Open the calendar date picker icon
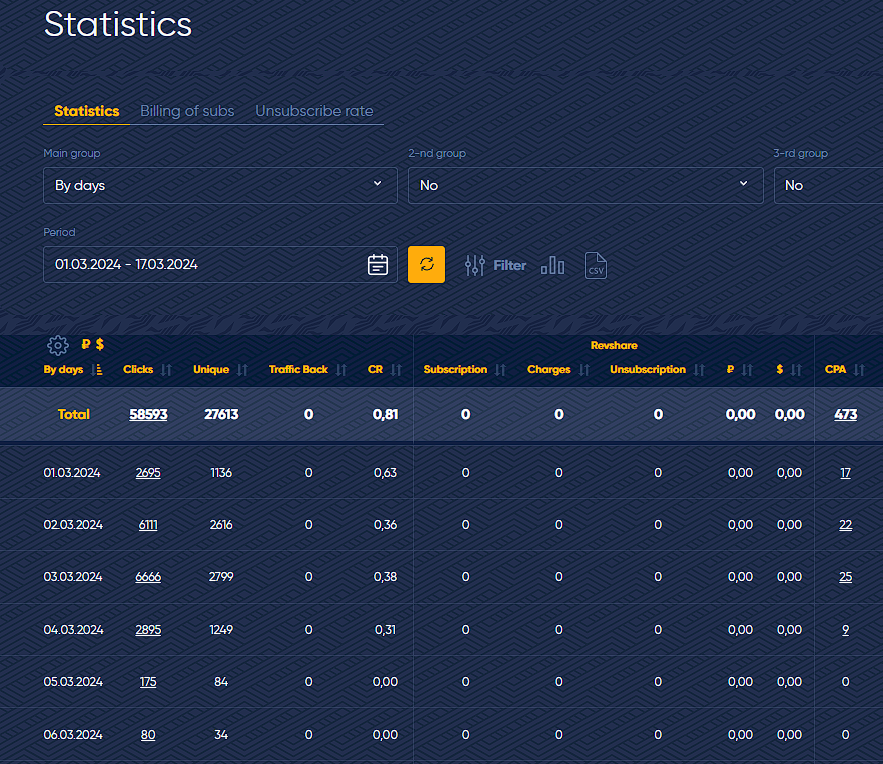 tap(378, 265)
